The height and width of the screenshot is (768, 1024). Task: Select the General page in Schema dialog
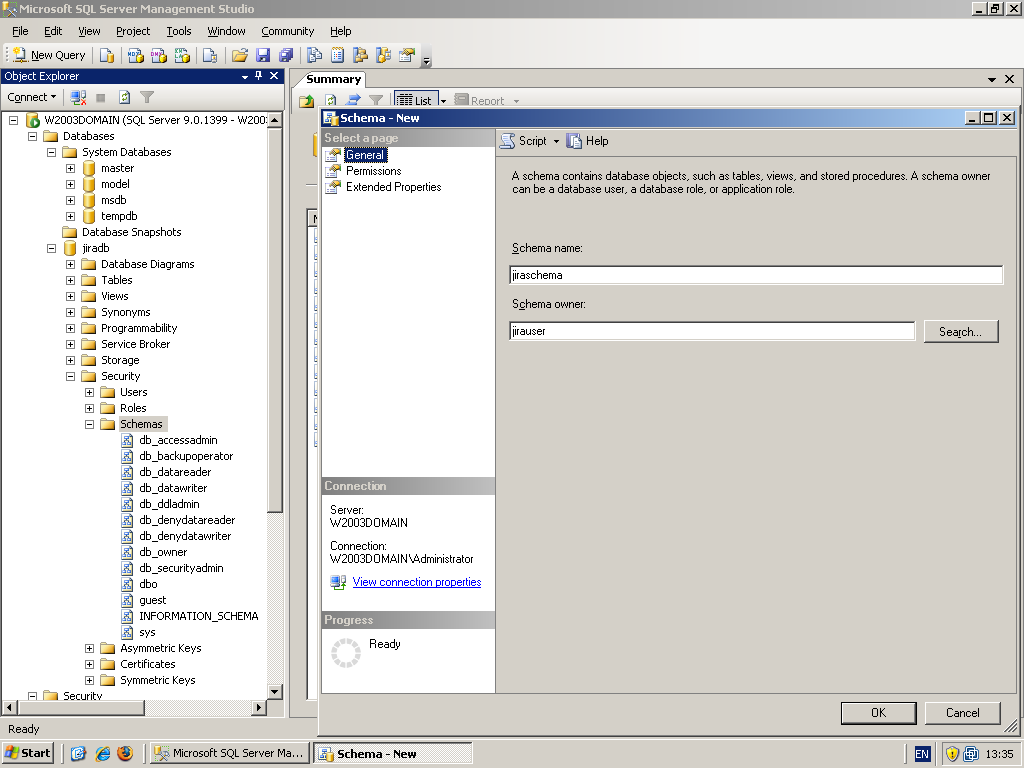coord(365,155)
